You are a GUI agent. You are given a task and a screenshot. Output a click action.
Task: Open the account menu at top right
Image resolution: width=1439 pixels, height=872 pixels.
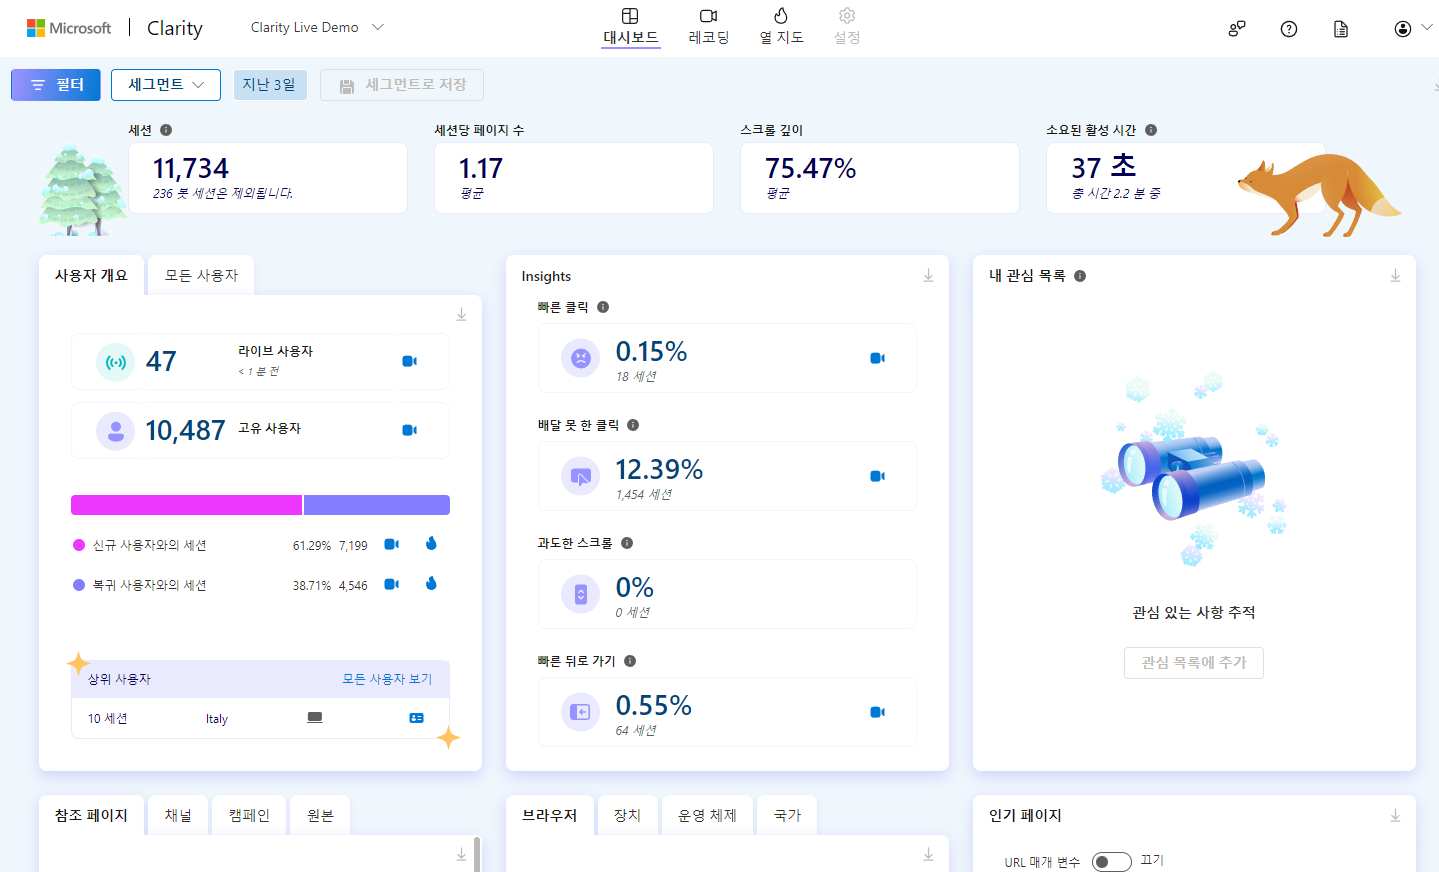(x=1403, y=27)
